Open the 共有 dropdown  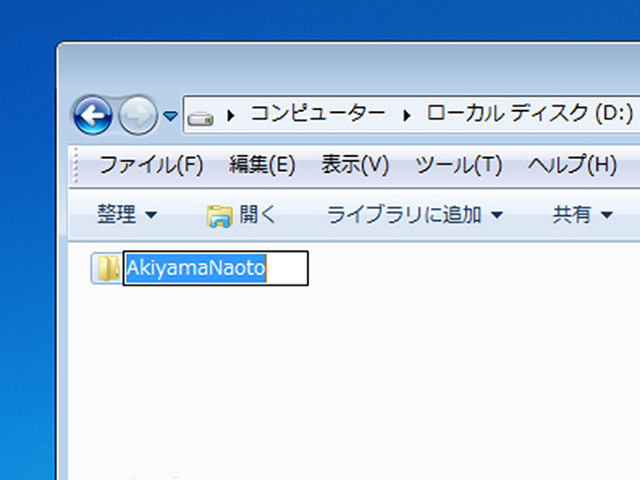tap(582, 214)
